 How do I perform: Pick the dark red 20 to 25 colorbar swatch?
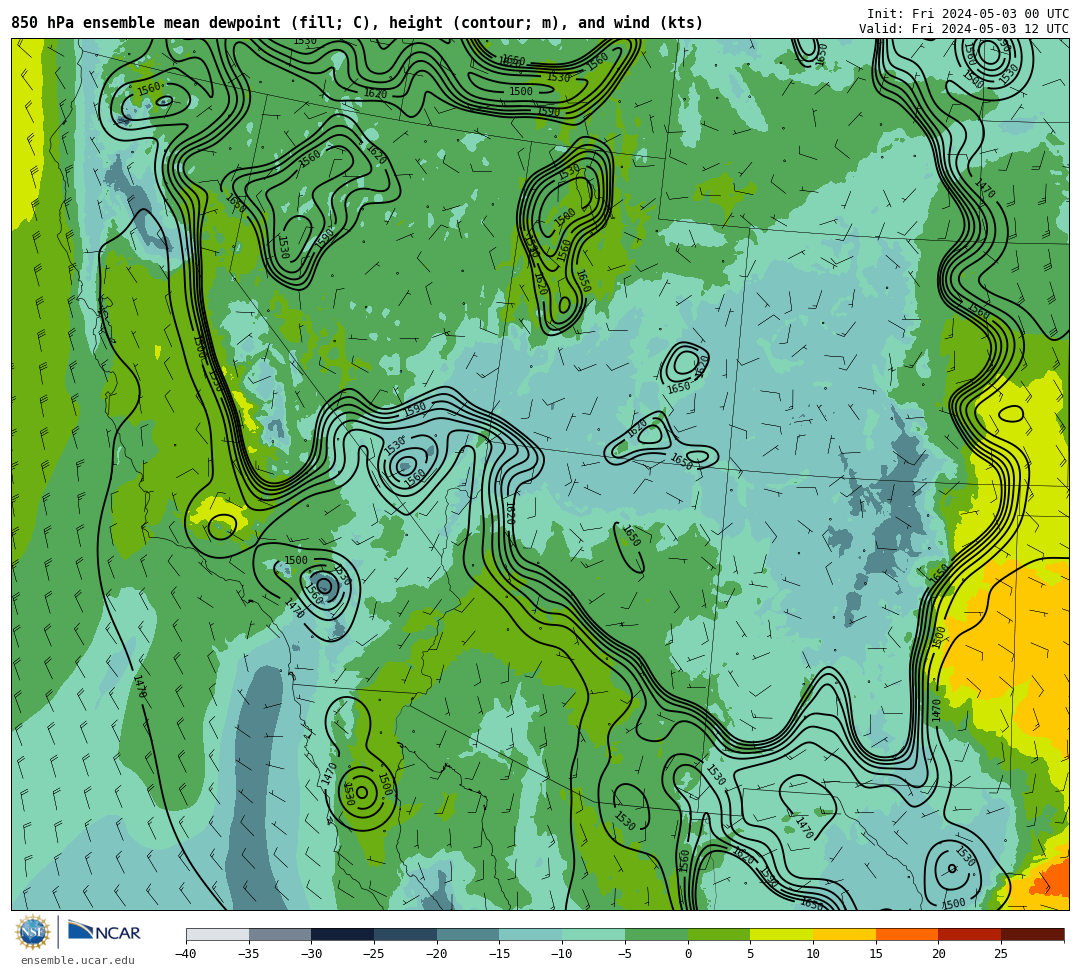pos(970,934)
